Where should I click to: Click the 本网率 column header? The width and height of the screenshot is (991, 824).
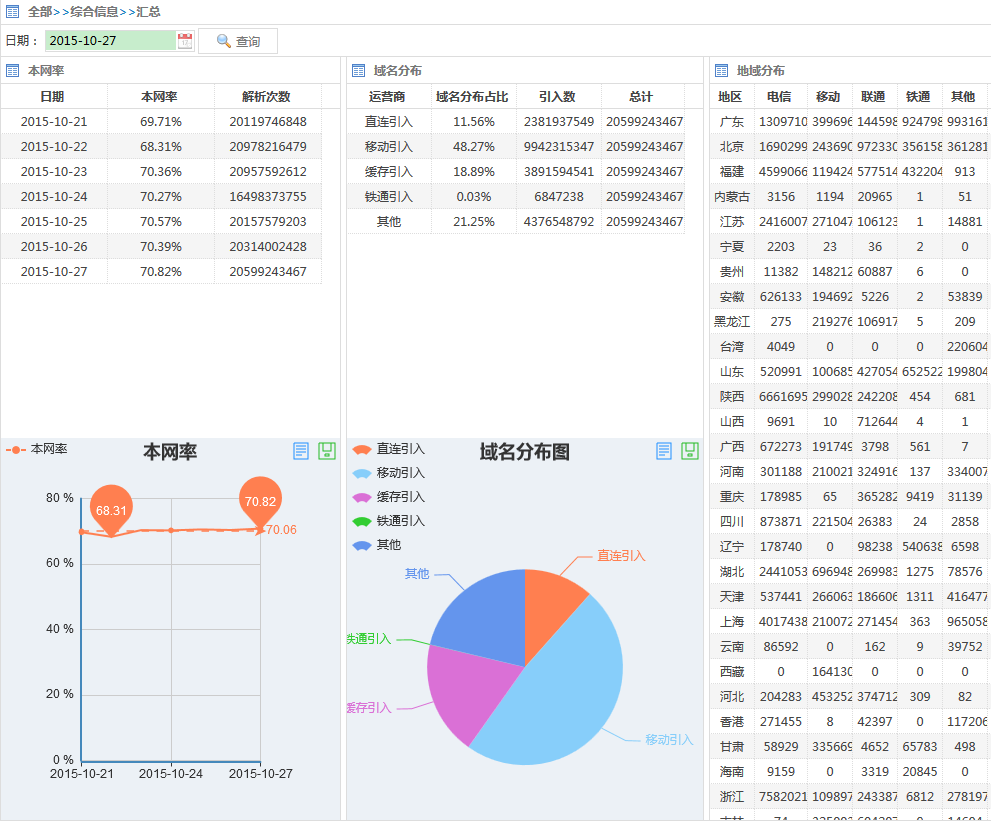click(159, 97)
